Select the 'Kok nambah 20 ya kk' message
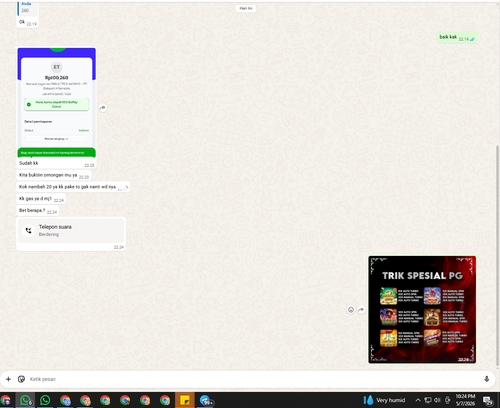Image resolution: width=500 pixels, height=408 pixels. (73, 187)
